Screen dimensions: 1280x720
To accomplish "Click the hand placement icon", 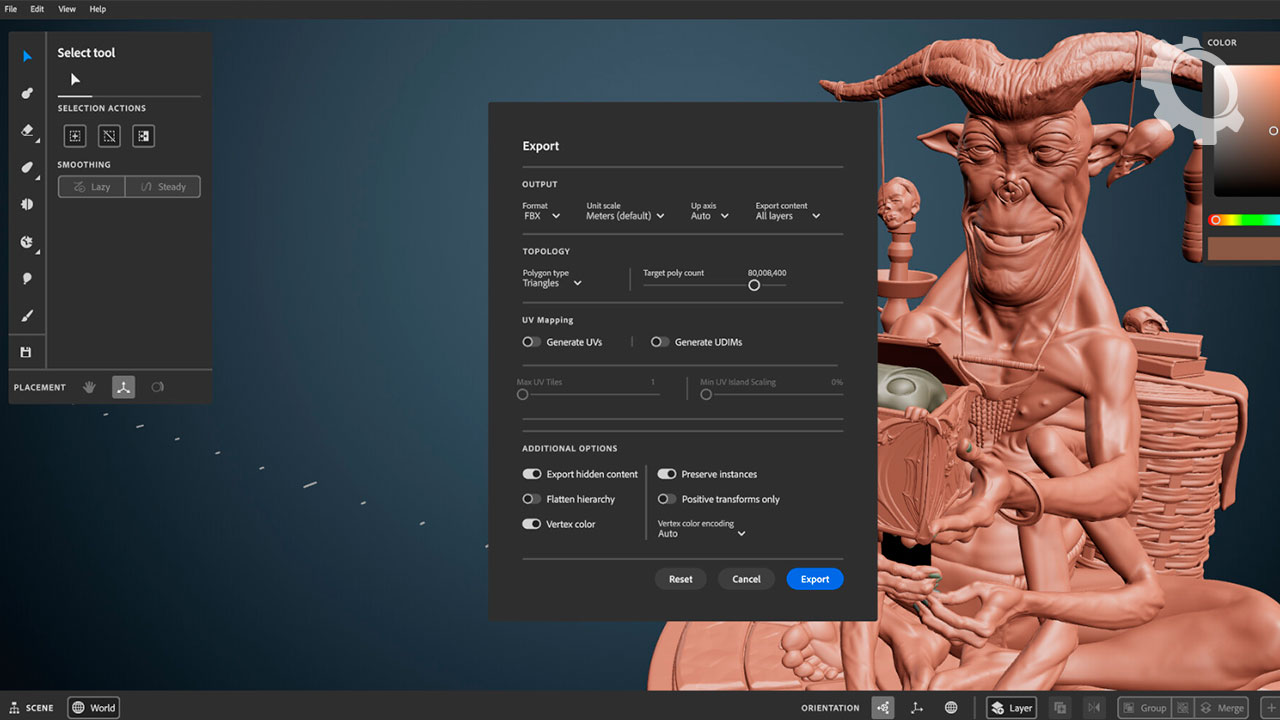I will [89, 387].
